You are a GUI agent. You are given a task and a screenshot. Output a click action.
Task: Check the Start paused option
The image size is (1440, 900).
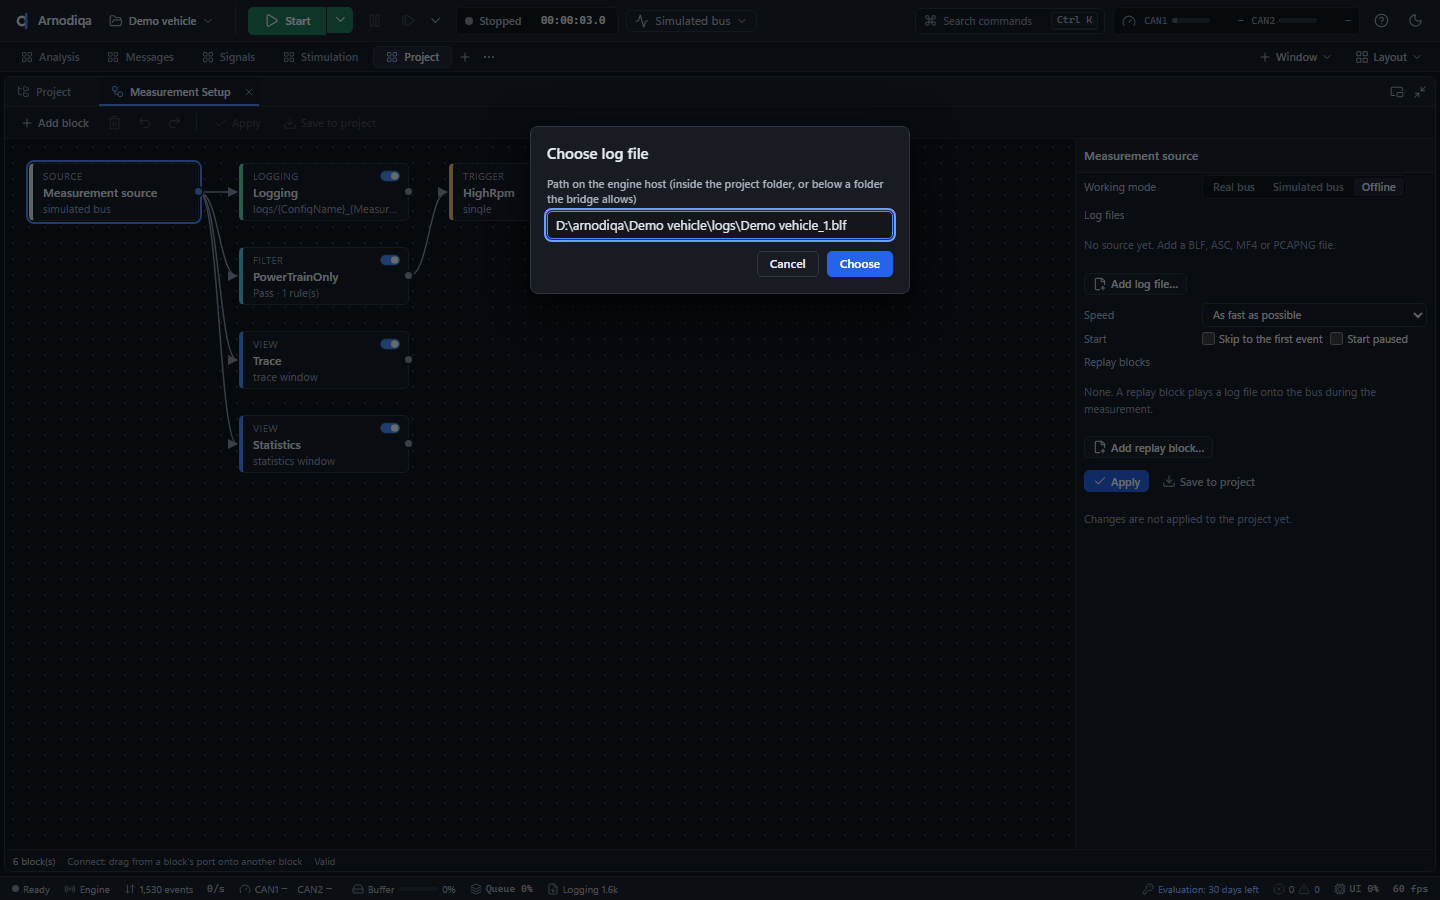click(x=1336, y=339)
